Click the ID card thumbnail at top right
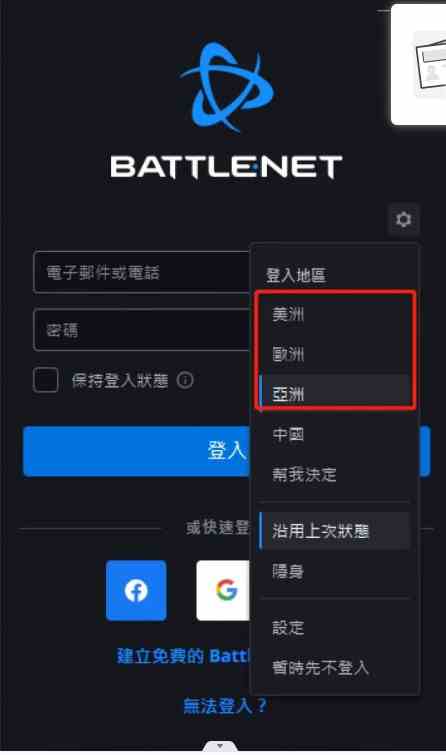Image resolution: width=446 pixels, height=755 pixels. pyautogui.click(x=418, y=64)
